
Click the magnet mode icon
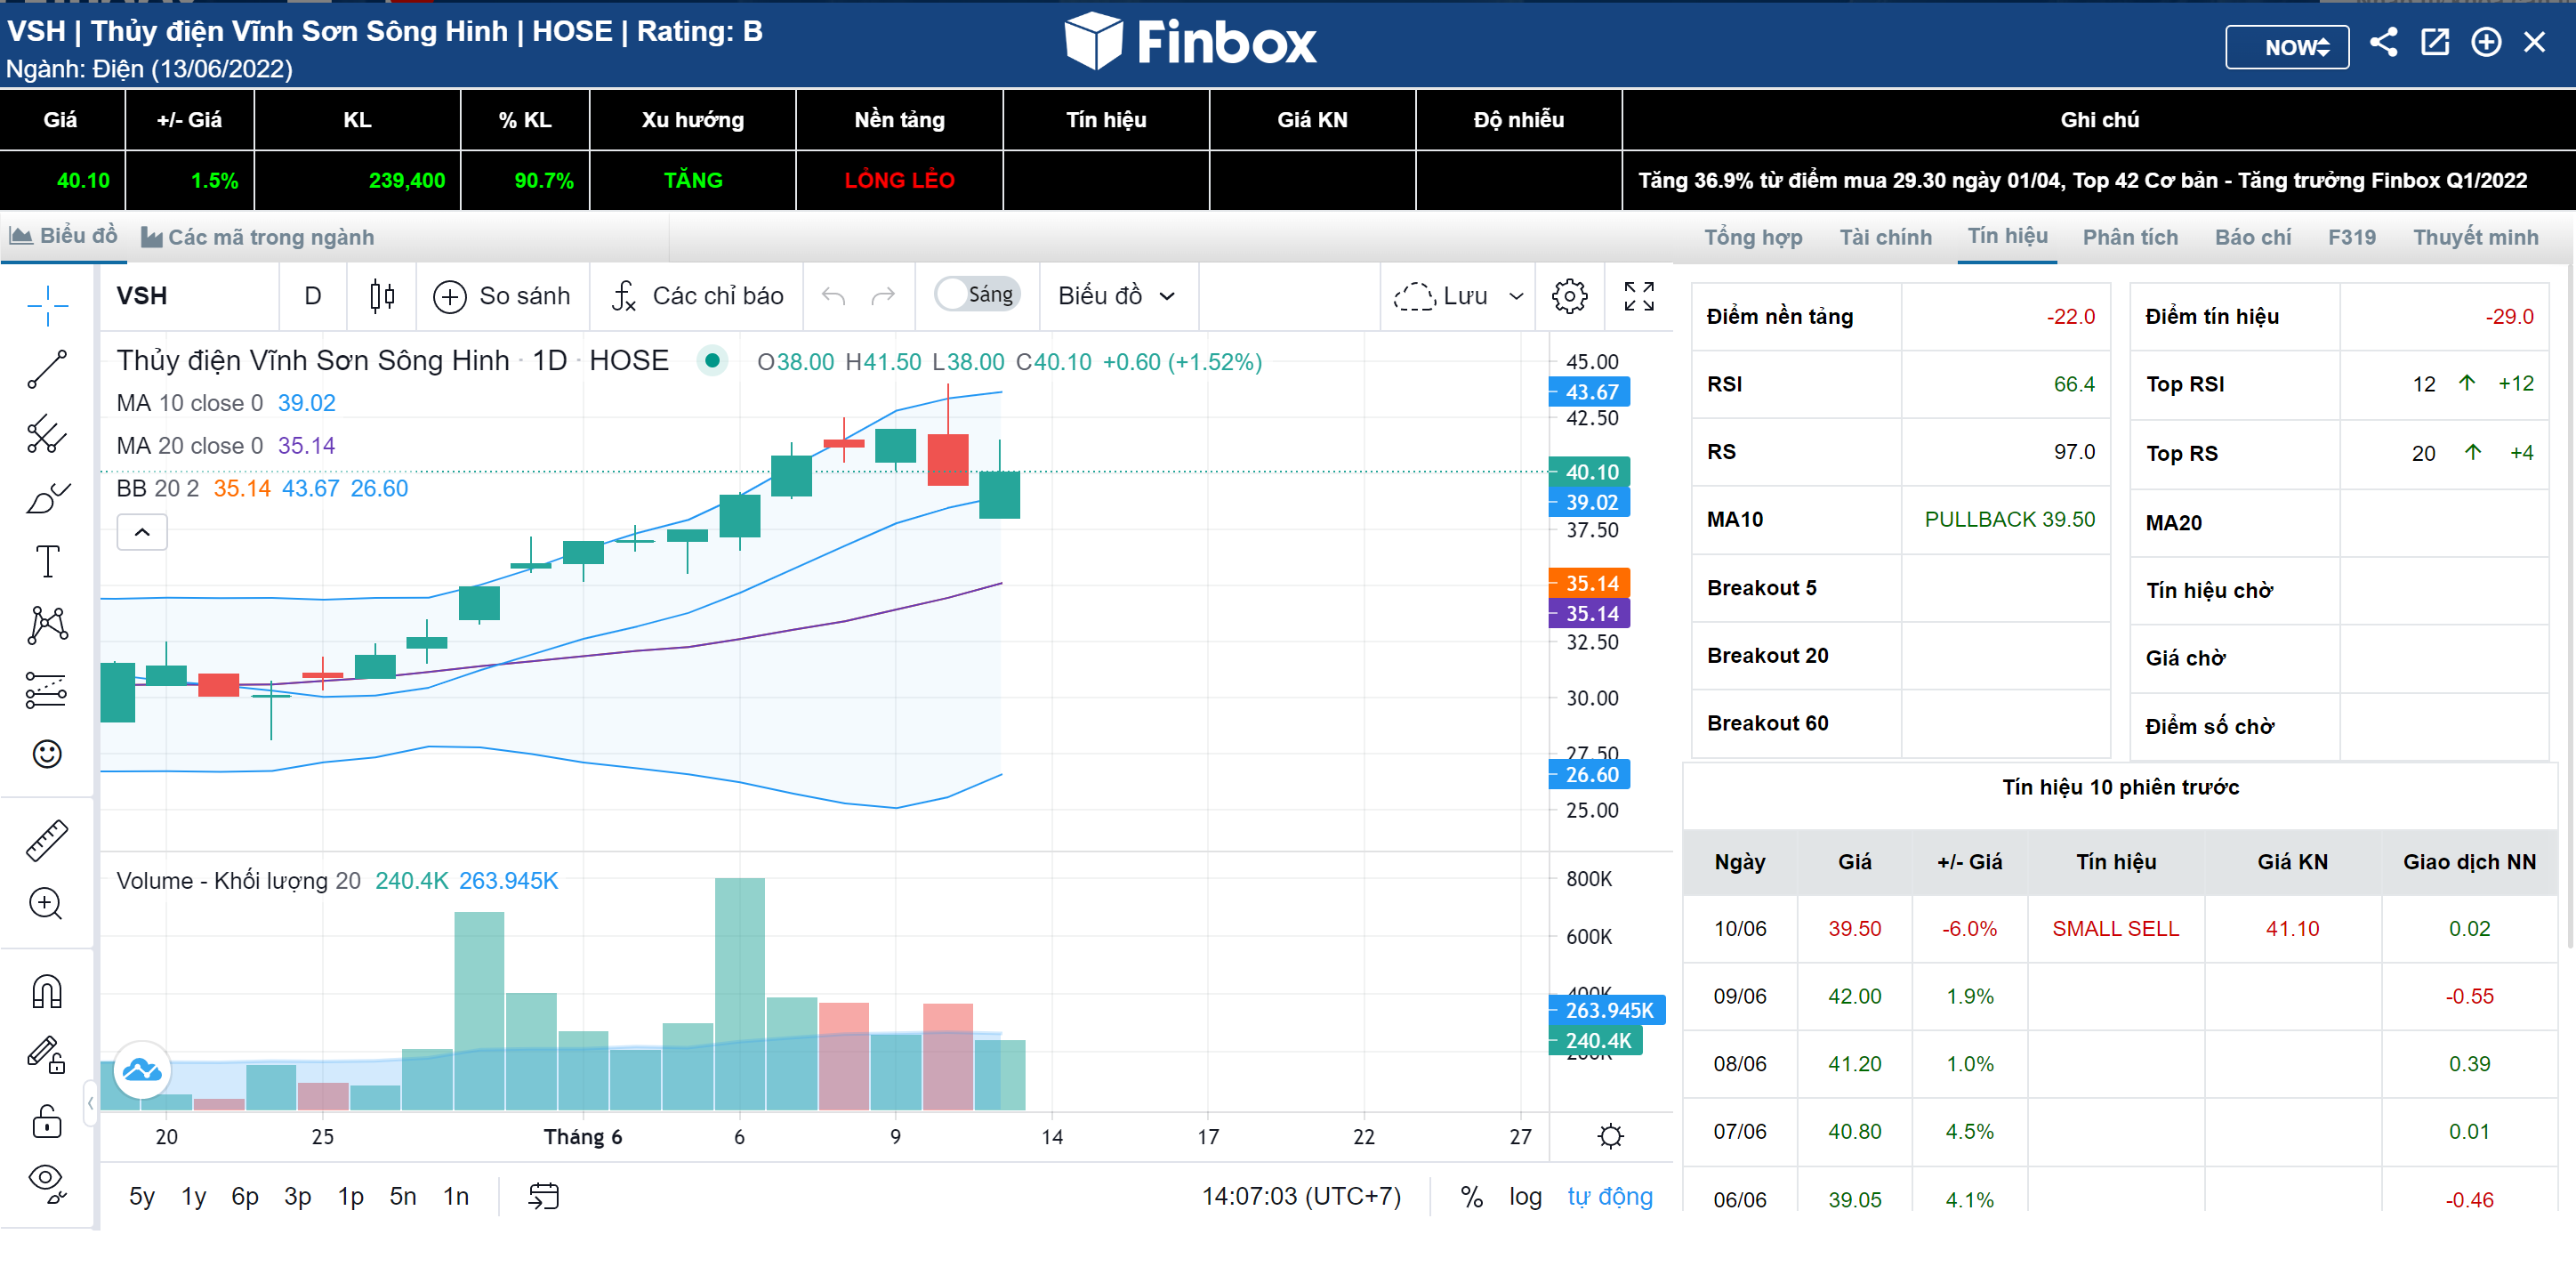(x=47, y=991)
